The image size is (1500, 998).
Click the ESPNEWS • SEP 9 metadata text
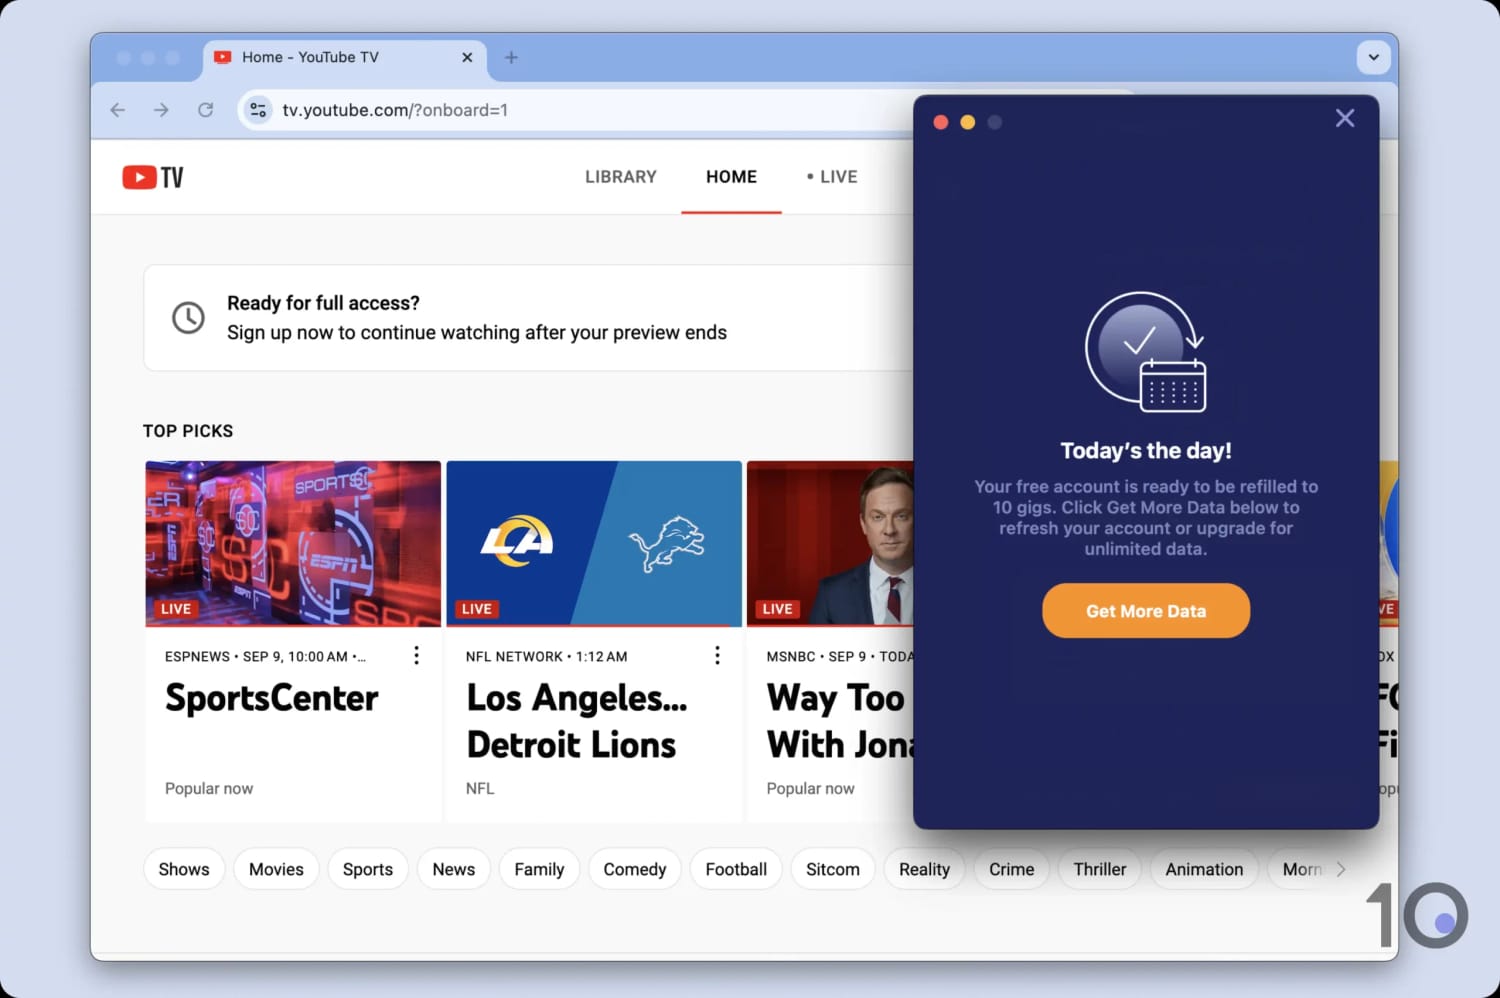[265, 656]
